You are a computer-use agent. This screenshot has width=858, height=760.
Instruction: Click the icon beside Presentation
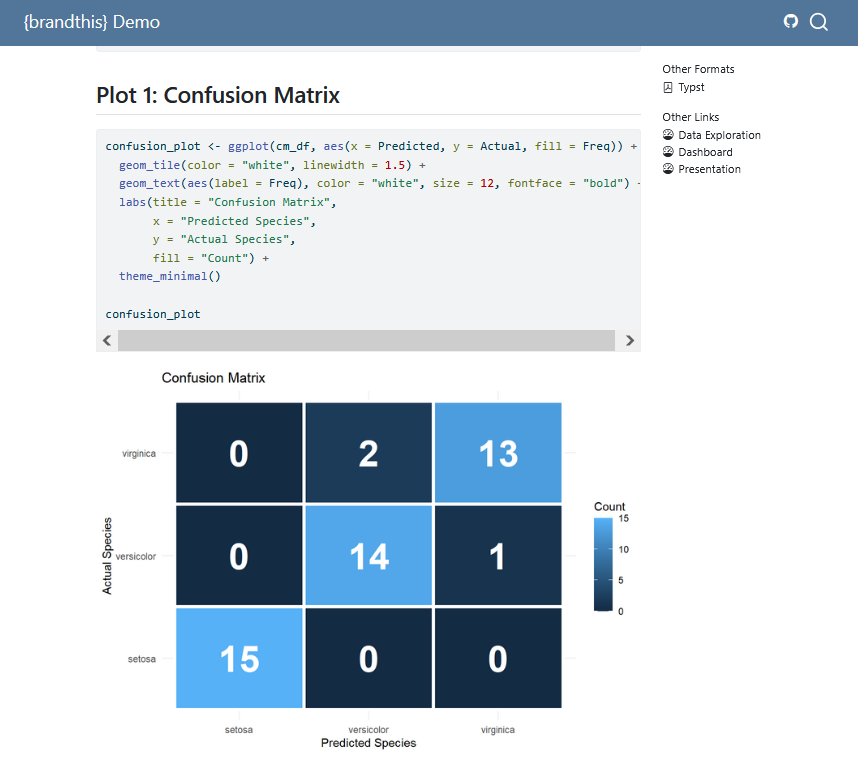668,169
